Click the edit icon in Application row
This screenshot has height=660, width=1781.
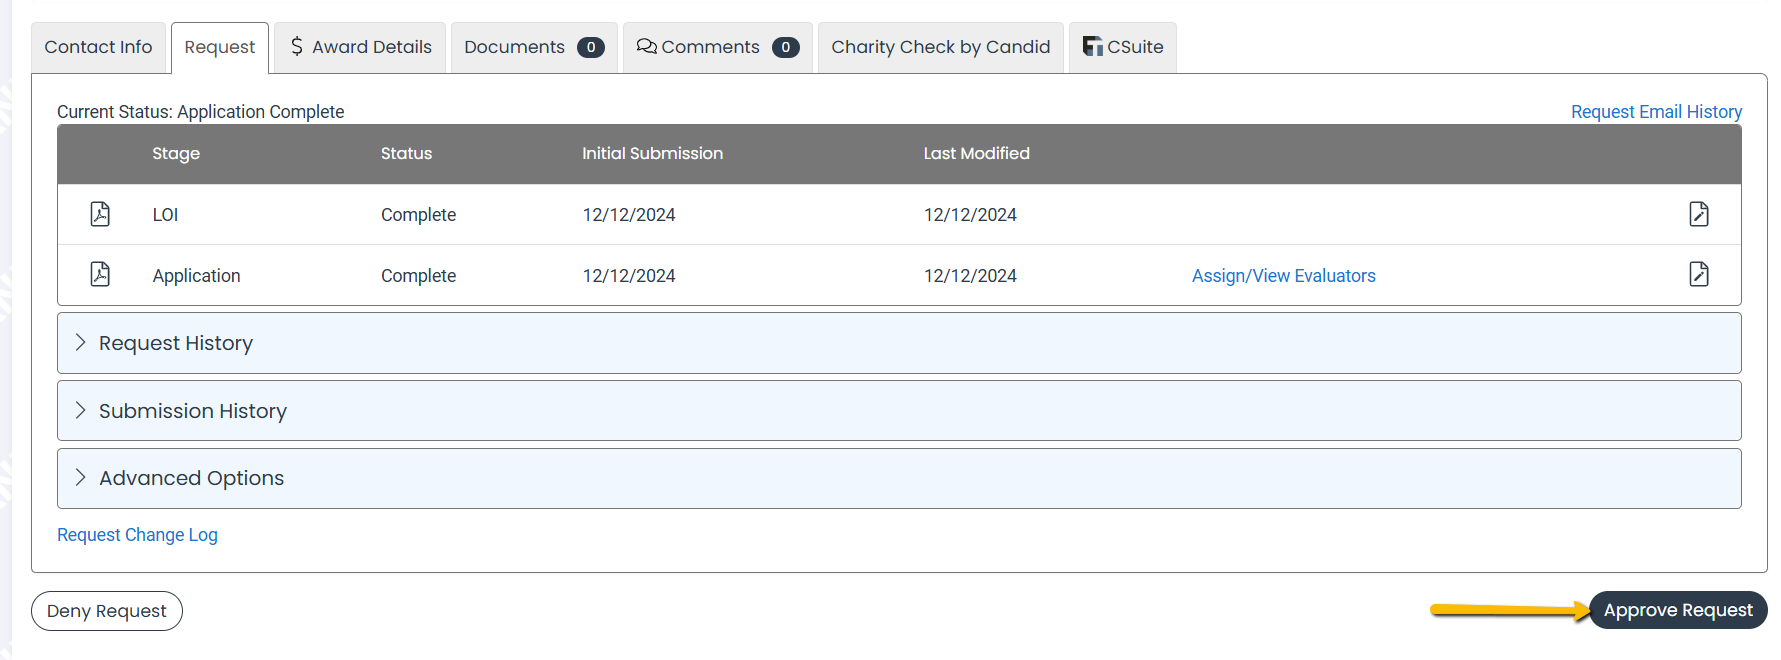pyautogui.click(x=1698, y=274)
